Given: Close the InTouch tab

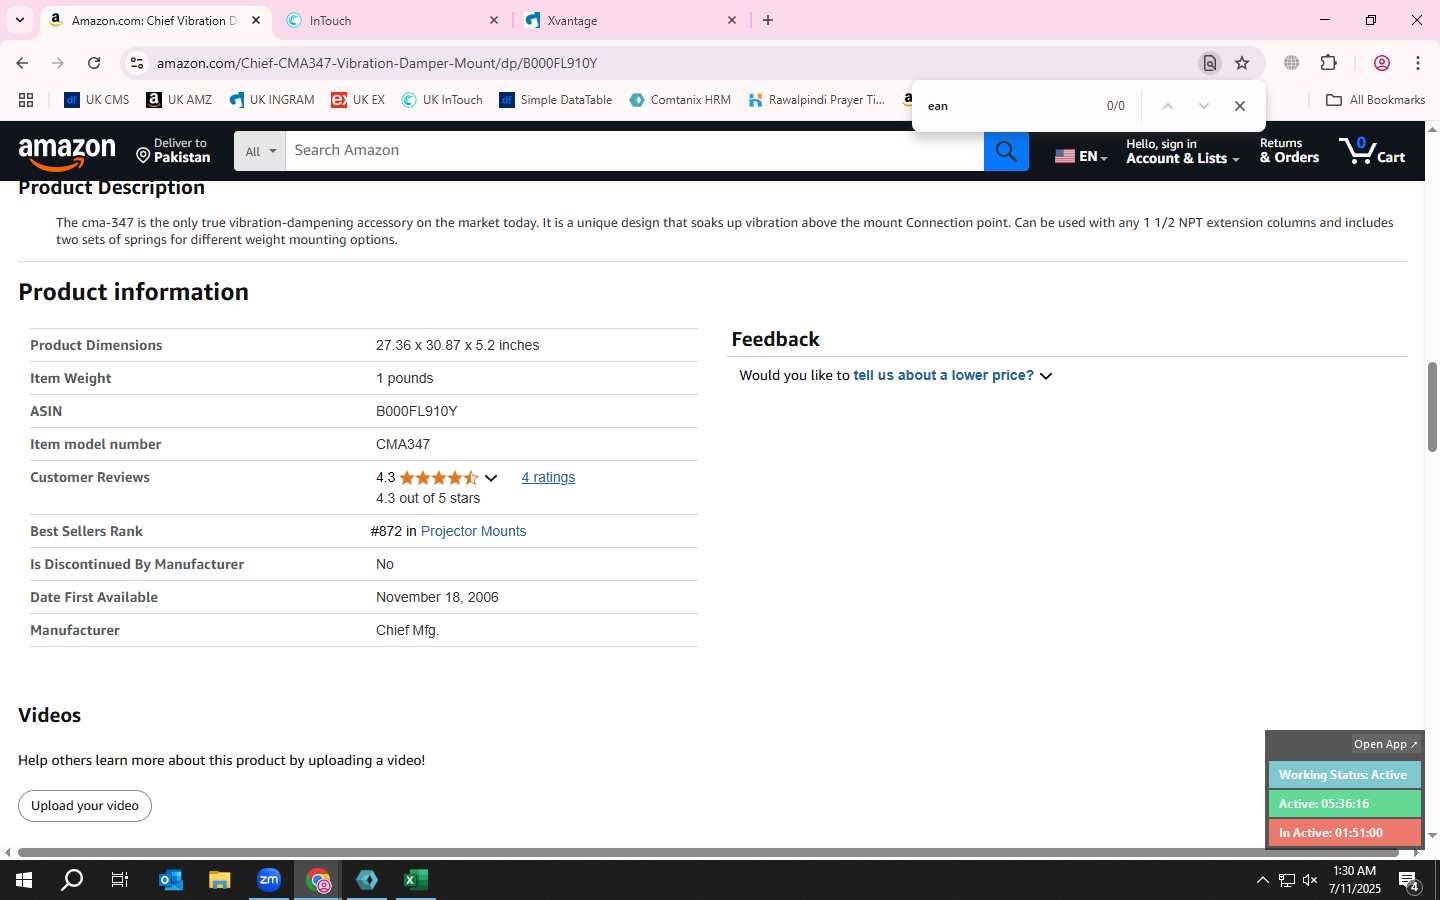Looking at the screenshot, I should pyautogui.click(x=494, y=20).
